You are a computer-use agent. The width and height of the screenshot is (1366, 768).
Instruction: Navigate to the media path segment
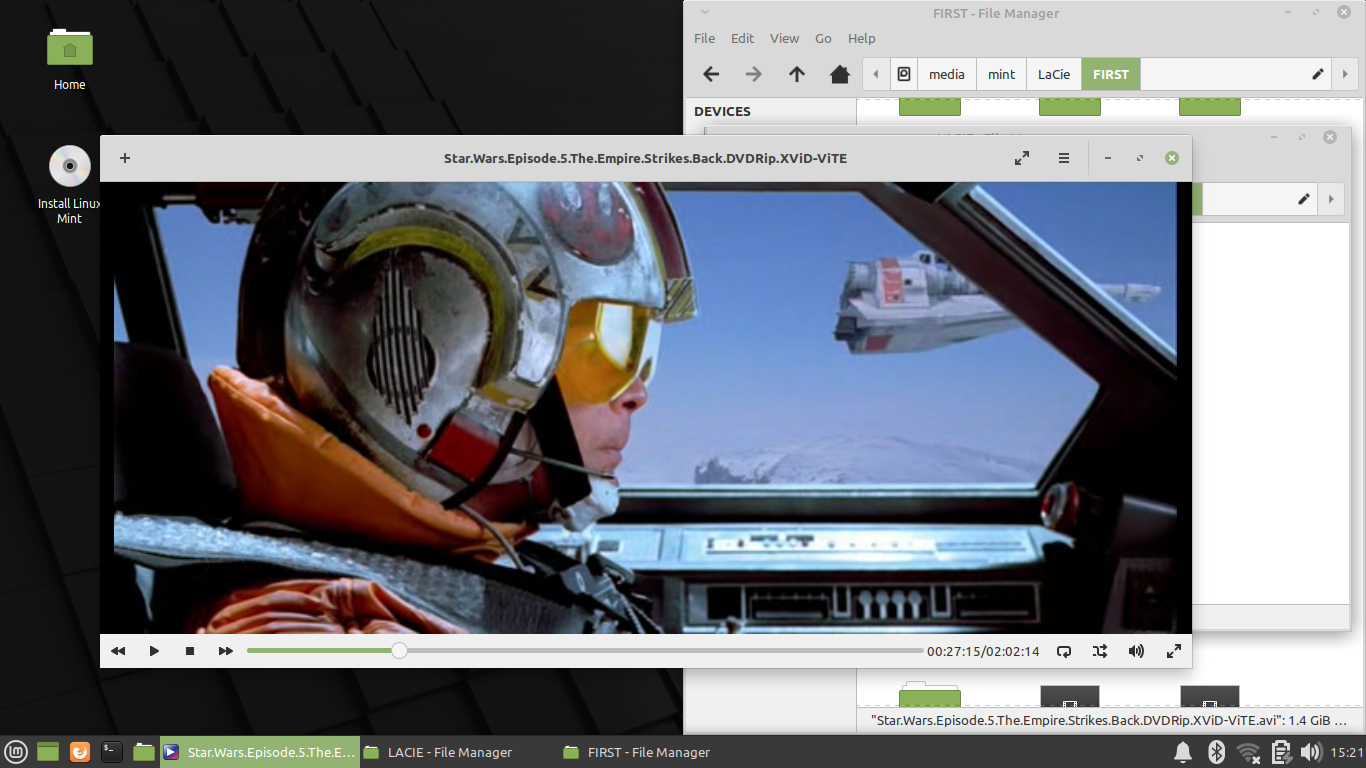click(x=947, y=74)
